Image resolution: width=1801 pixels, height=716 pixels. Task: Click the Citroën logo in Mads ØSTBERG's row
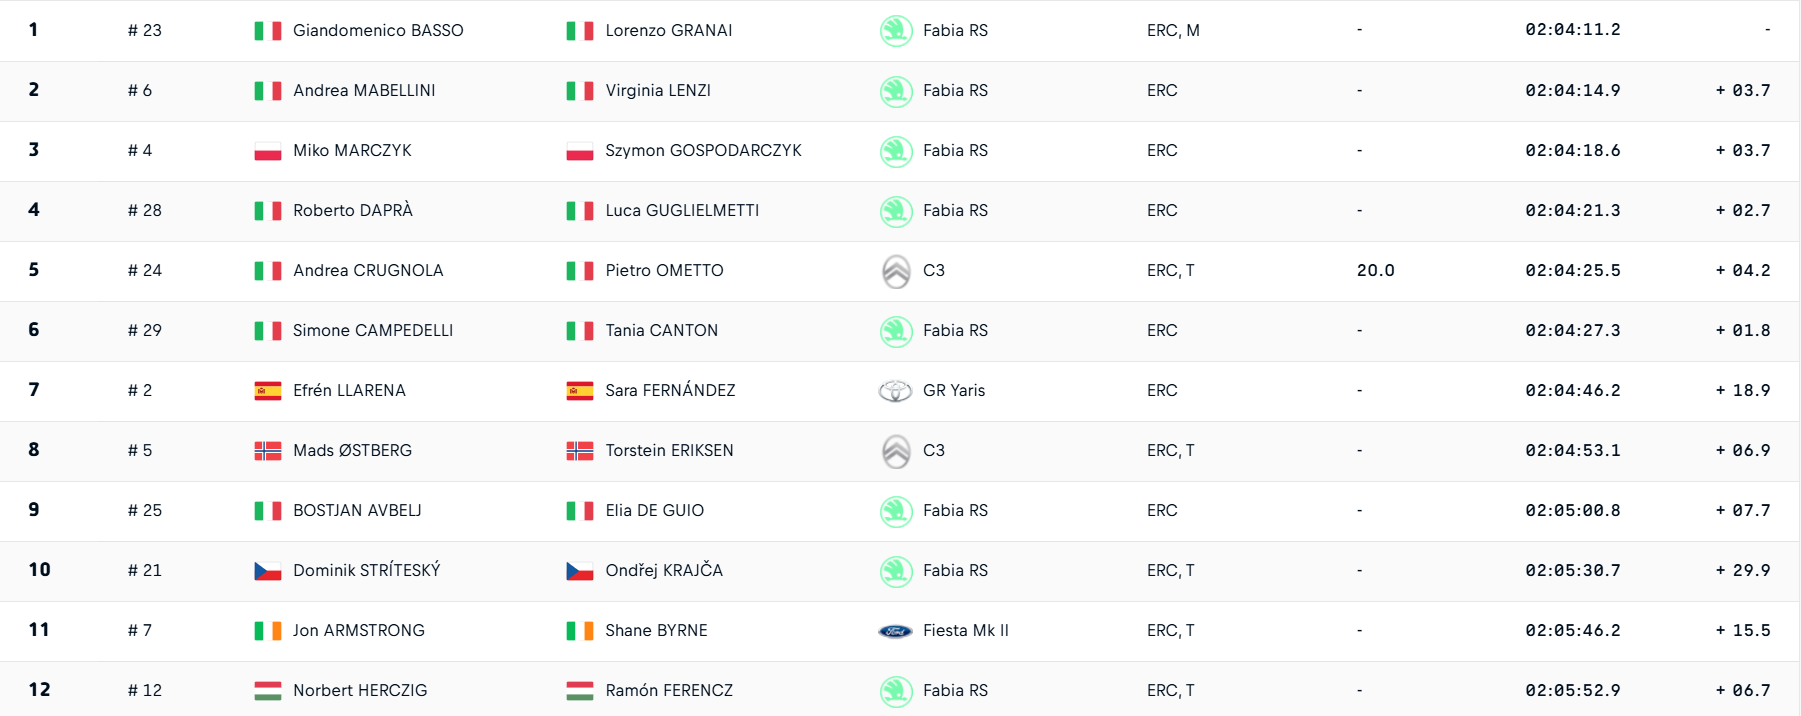pyautogui.click(x=896, y=451)
